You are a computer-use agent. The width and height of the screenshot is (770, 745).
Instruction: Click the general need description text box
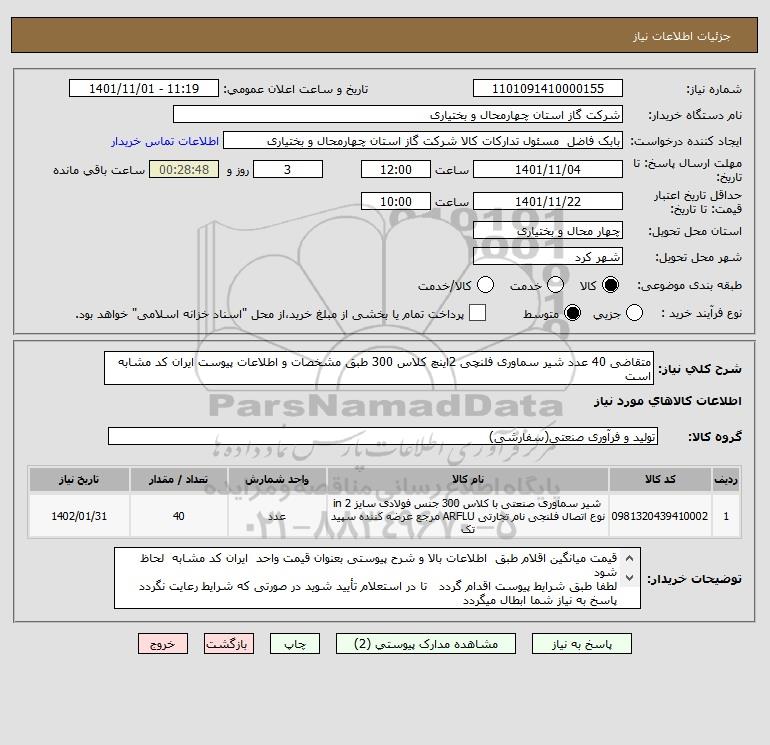(x=379, y=368)
